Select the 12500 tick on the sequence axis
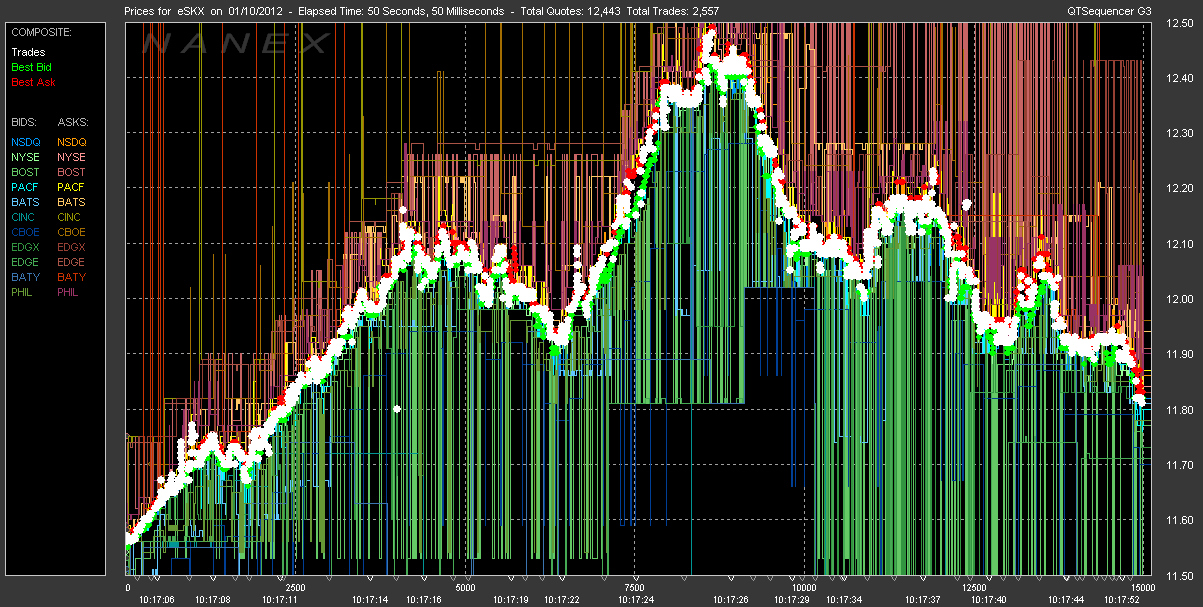Screen dimensions: 1203x607 pos(974,588)
